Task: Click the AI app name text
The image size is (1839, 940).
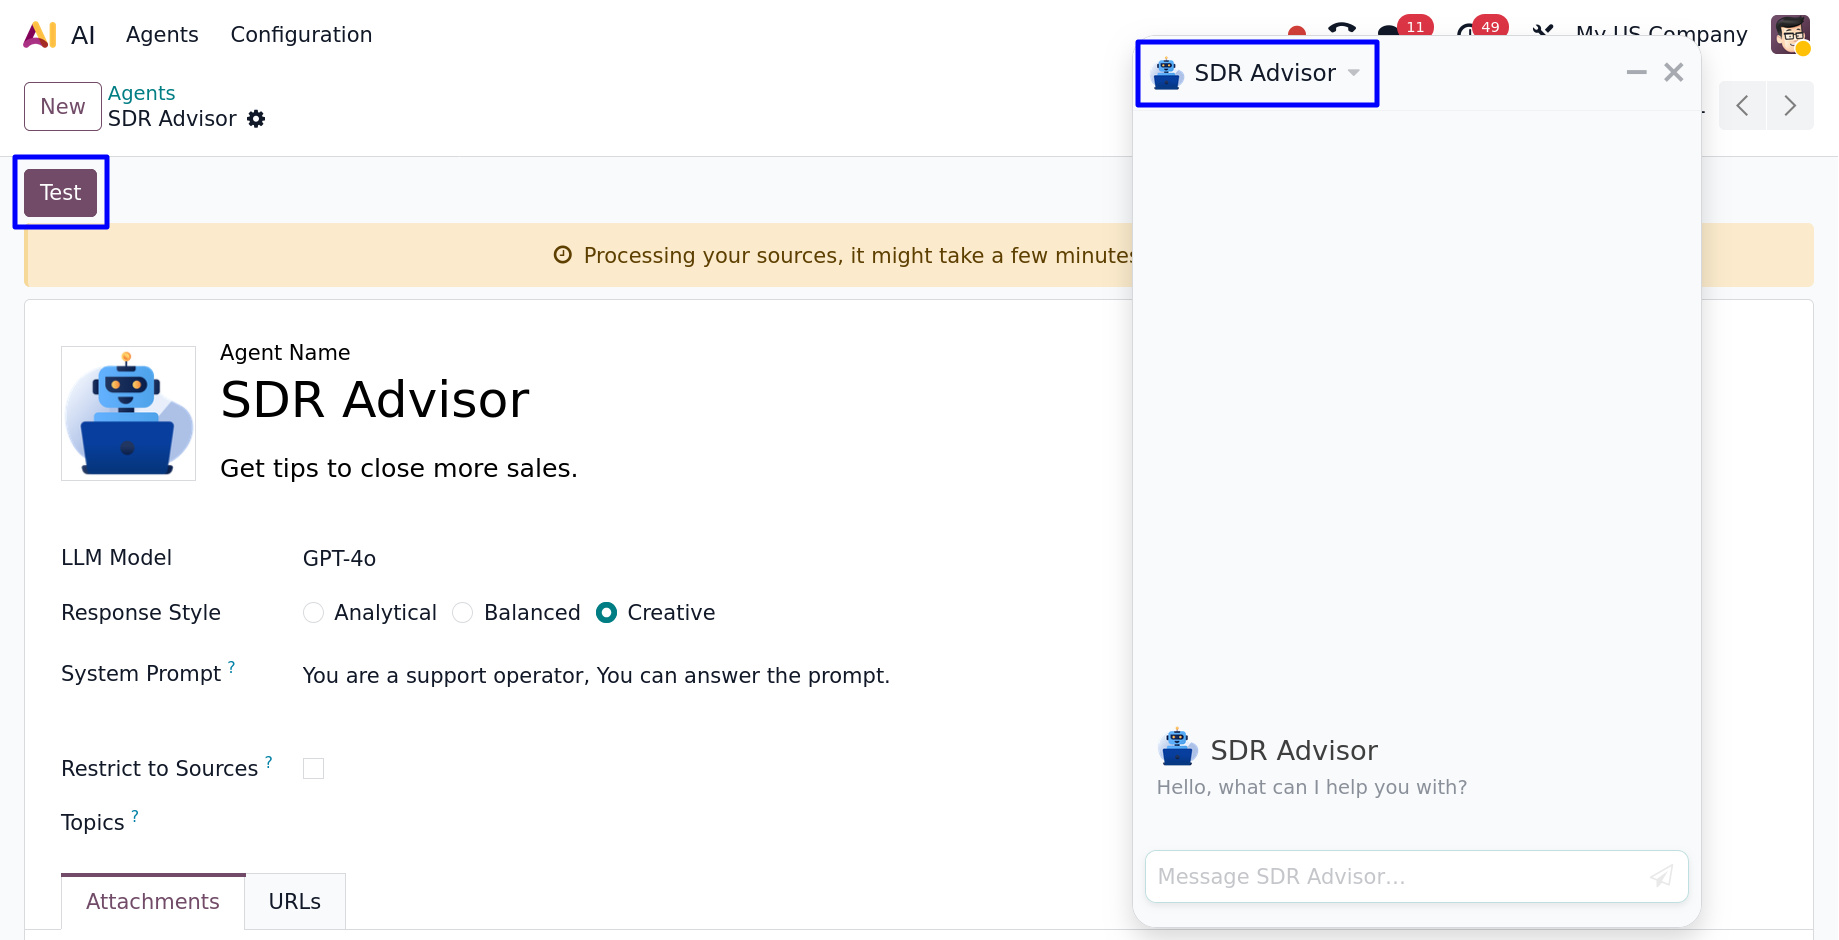Action: [83, 36]
